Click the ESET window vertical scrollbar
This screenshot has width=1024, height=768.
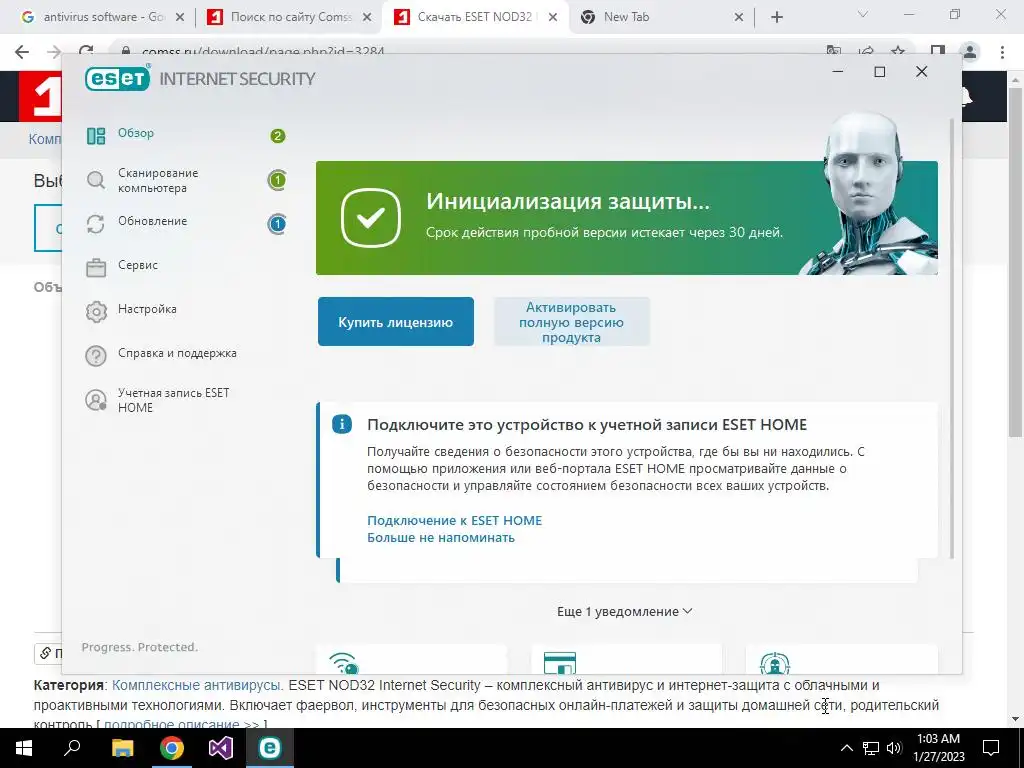tap(951, 338)
